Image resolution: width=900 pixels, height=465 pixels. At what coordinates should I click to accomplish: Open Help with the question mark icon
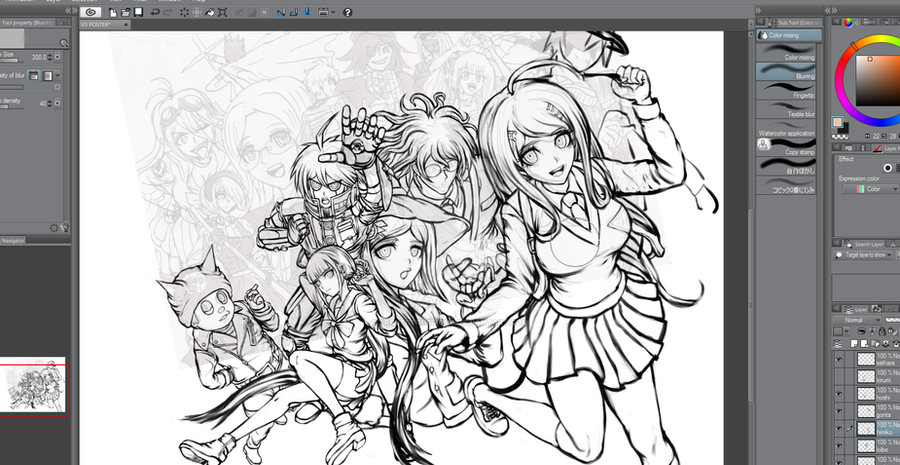tap(347, 12)
